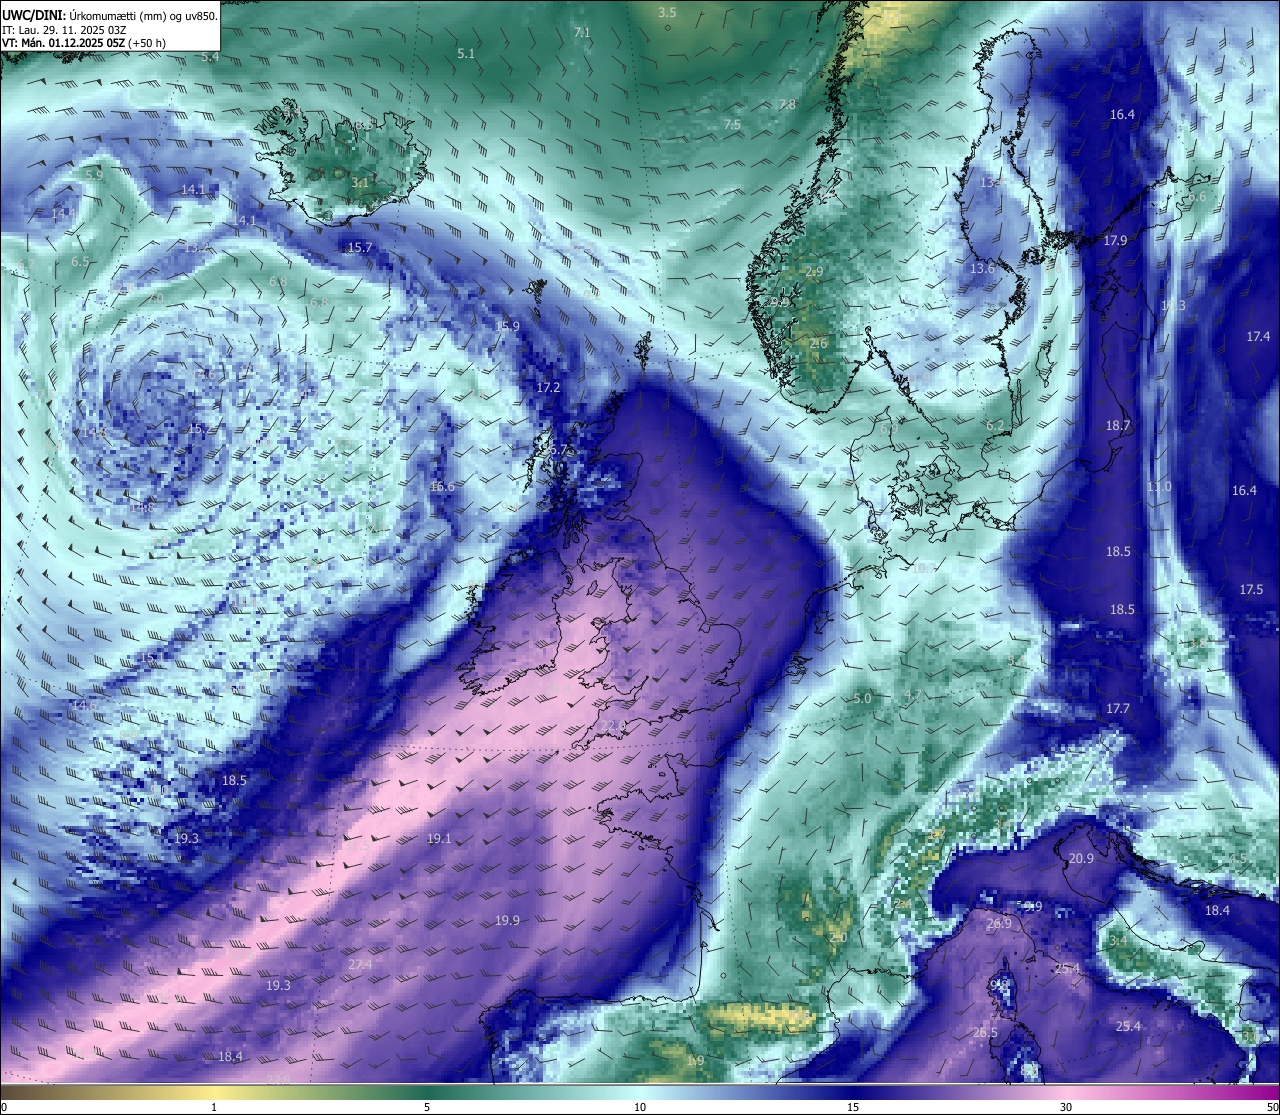This screenshot has height=1115, width=1280.
Task: Click the 'IT: Lau. 29. 11. 2025 03Z' line
Action: coord(64,30)
